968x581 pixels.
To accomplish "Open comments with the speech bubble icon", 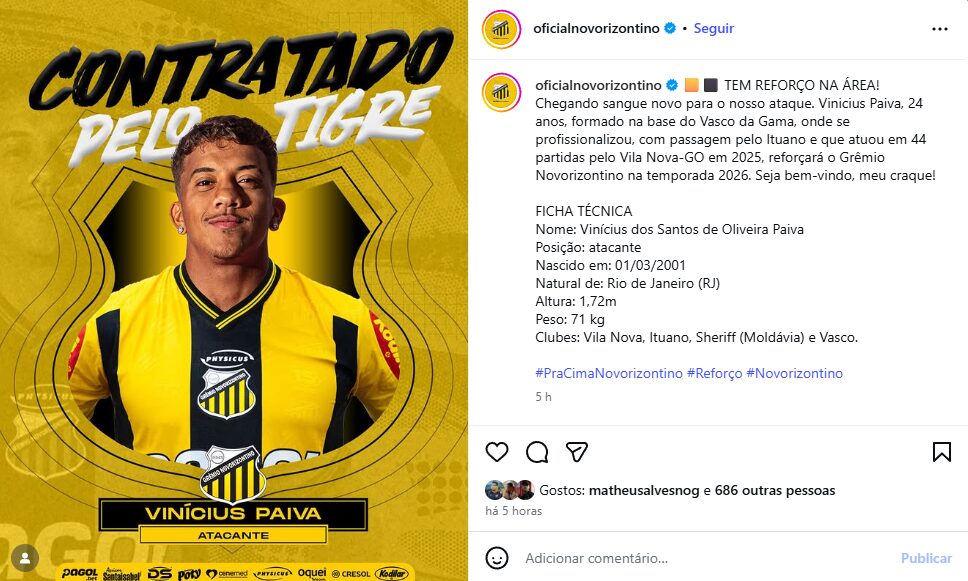I will [x=537, y=452].
